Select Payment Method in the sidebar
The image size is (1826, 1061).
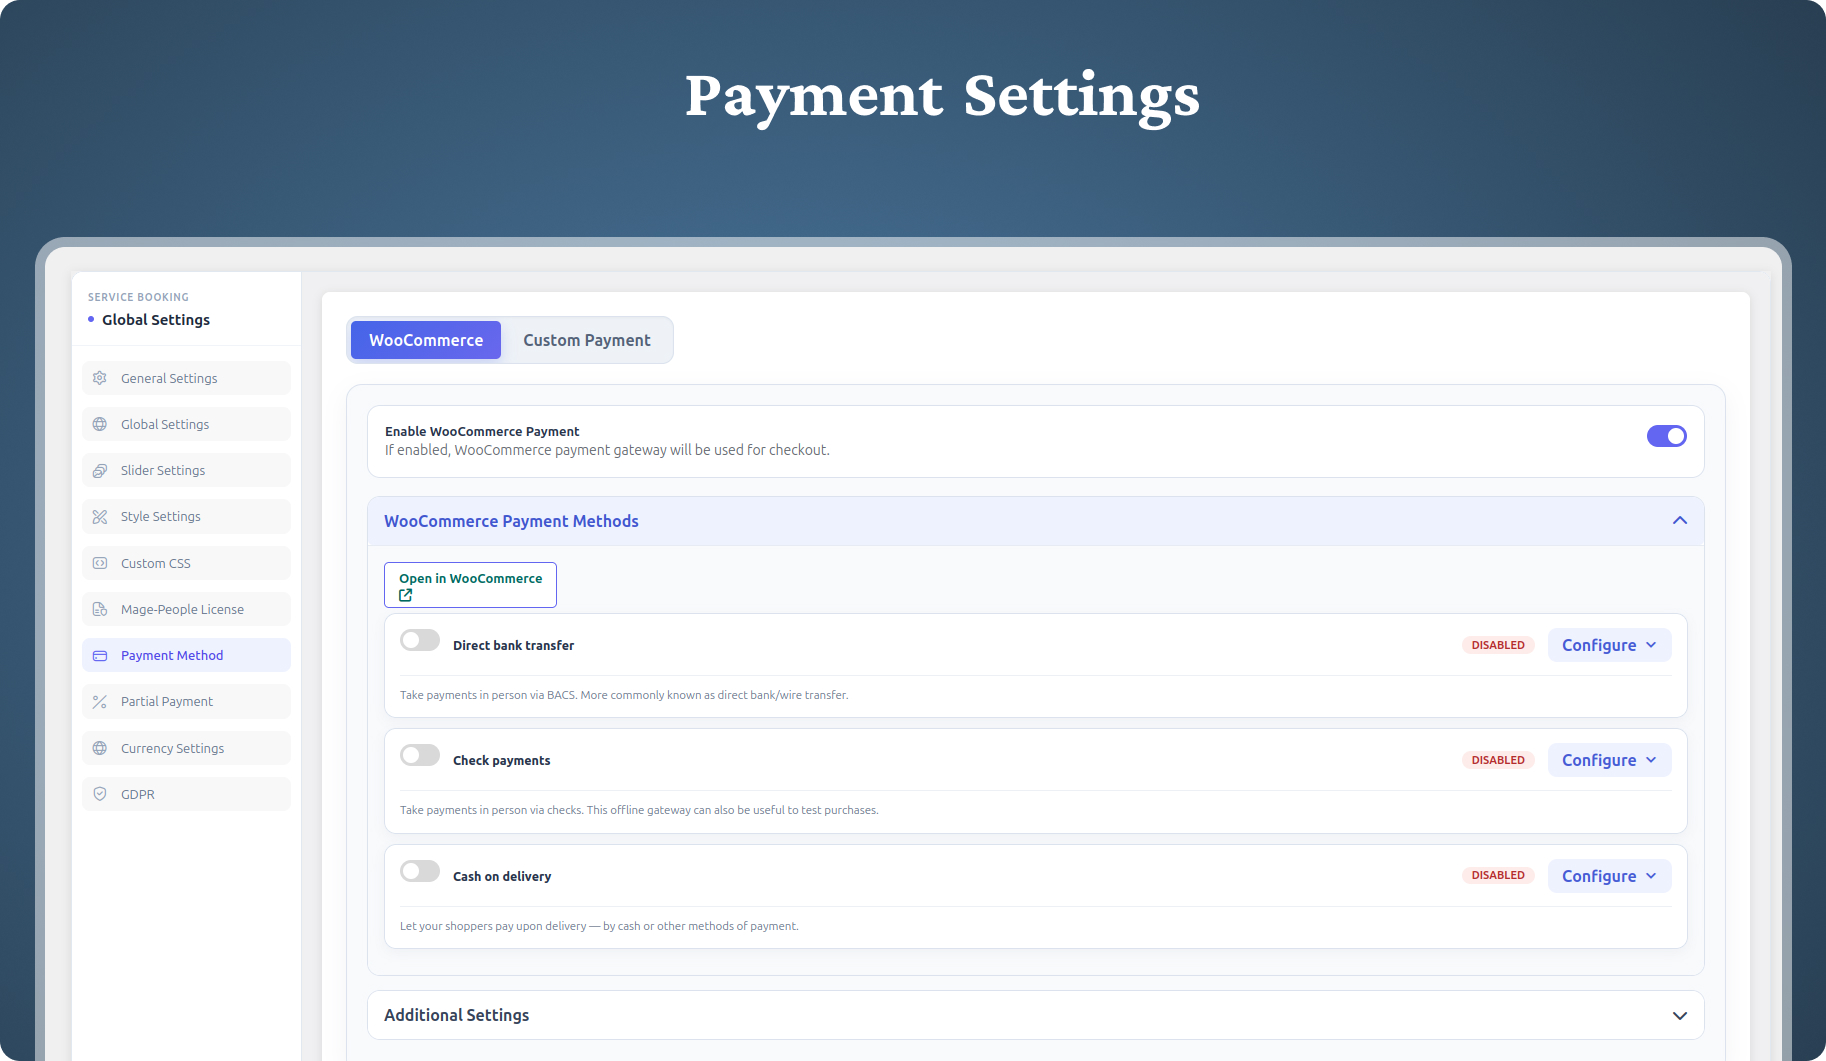(x=187, y=655)
